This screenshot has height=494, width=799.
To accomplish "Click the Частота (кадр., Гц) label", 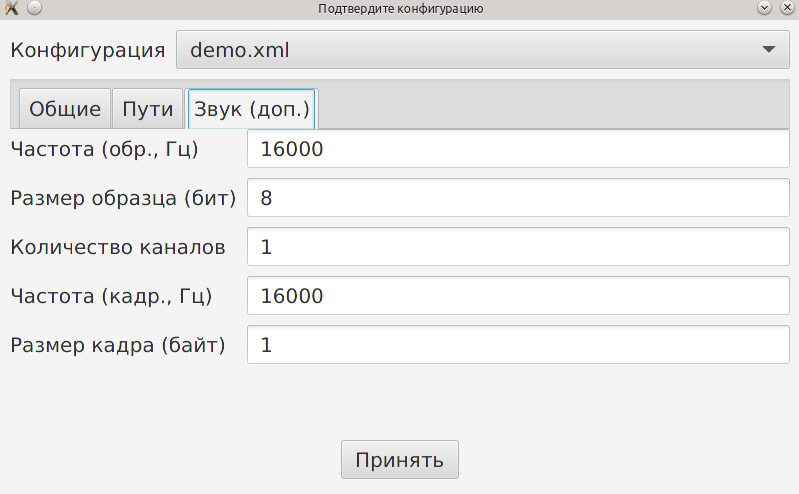I will [x=111, y=296].
